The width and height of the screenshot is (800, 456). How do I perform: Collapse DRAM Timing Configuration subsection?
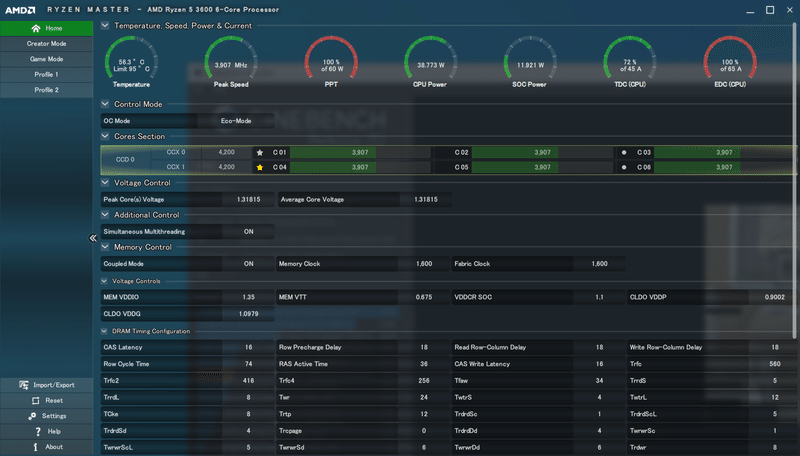[104, 331]
